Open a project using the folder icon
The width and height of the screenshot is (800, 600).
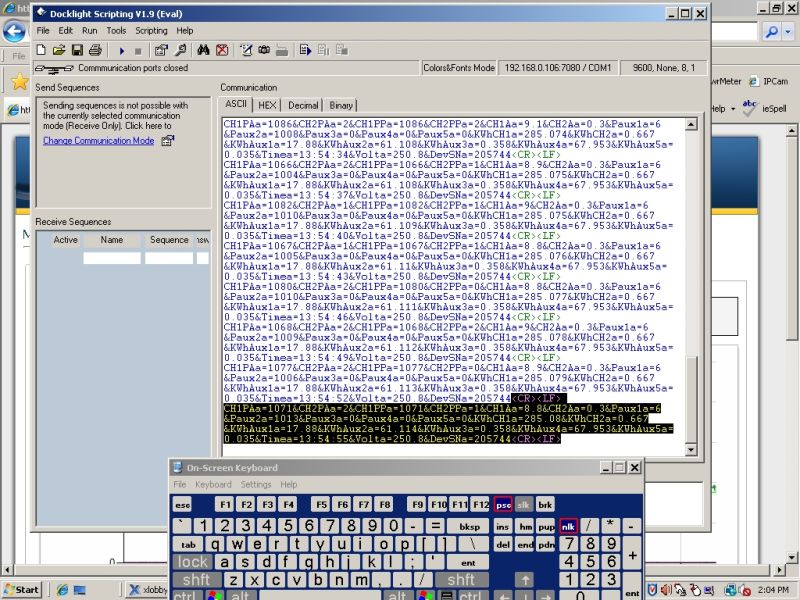59,50
